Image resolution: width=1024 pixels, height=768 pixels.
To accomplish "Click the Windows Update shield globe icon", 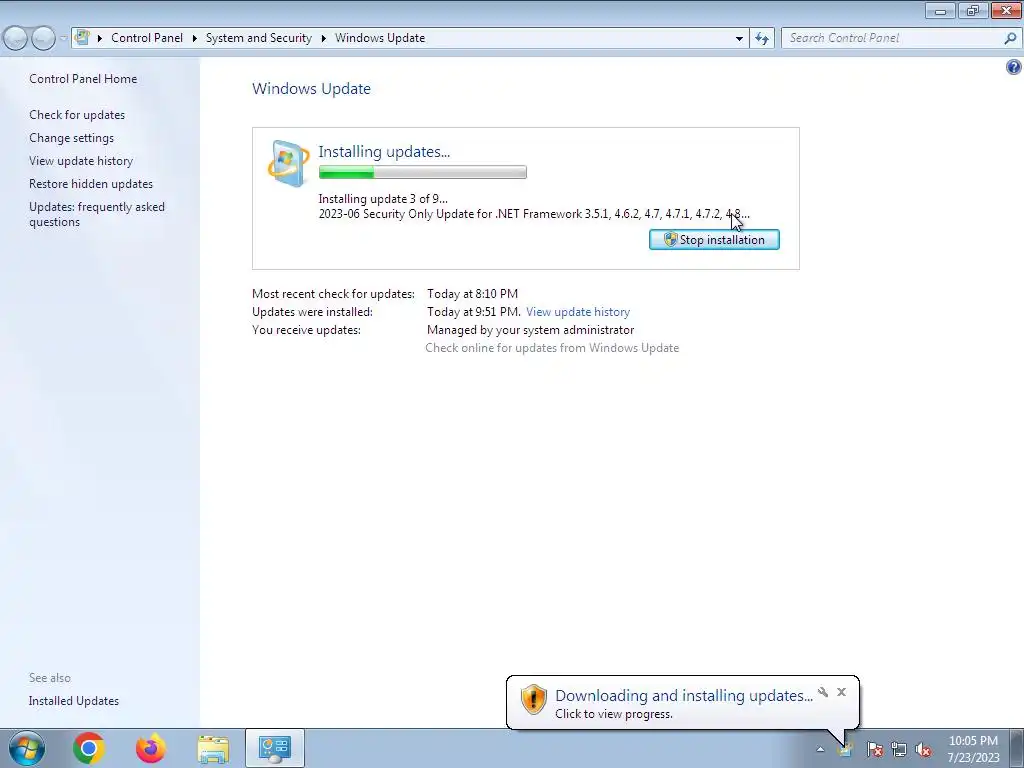I will (289, 163).
